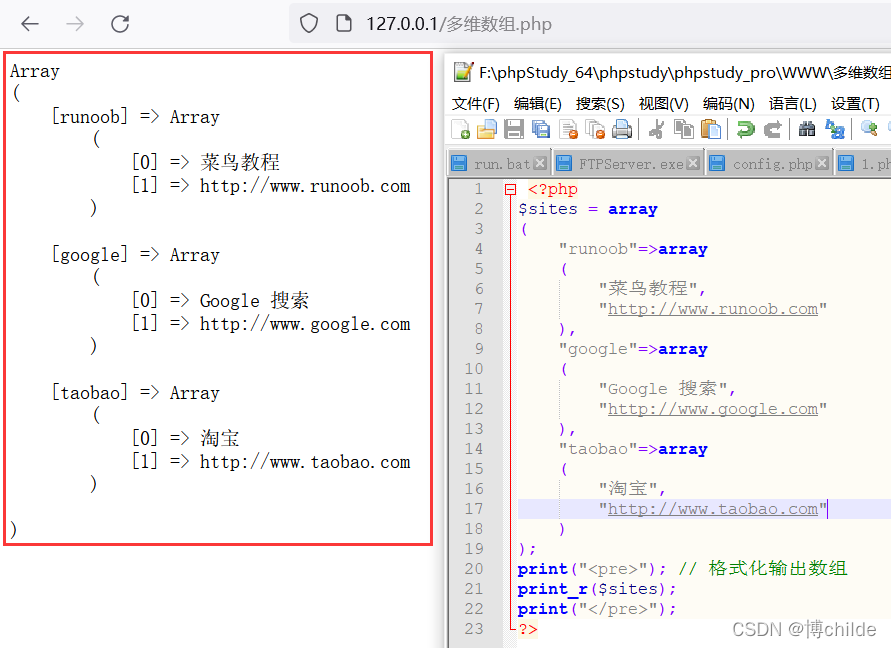This screenshot has width=891, height=648.
Task: Click the Find binoculars icon in Notepad++ toolbar
Action: click(x=807, y=129)
